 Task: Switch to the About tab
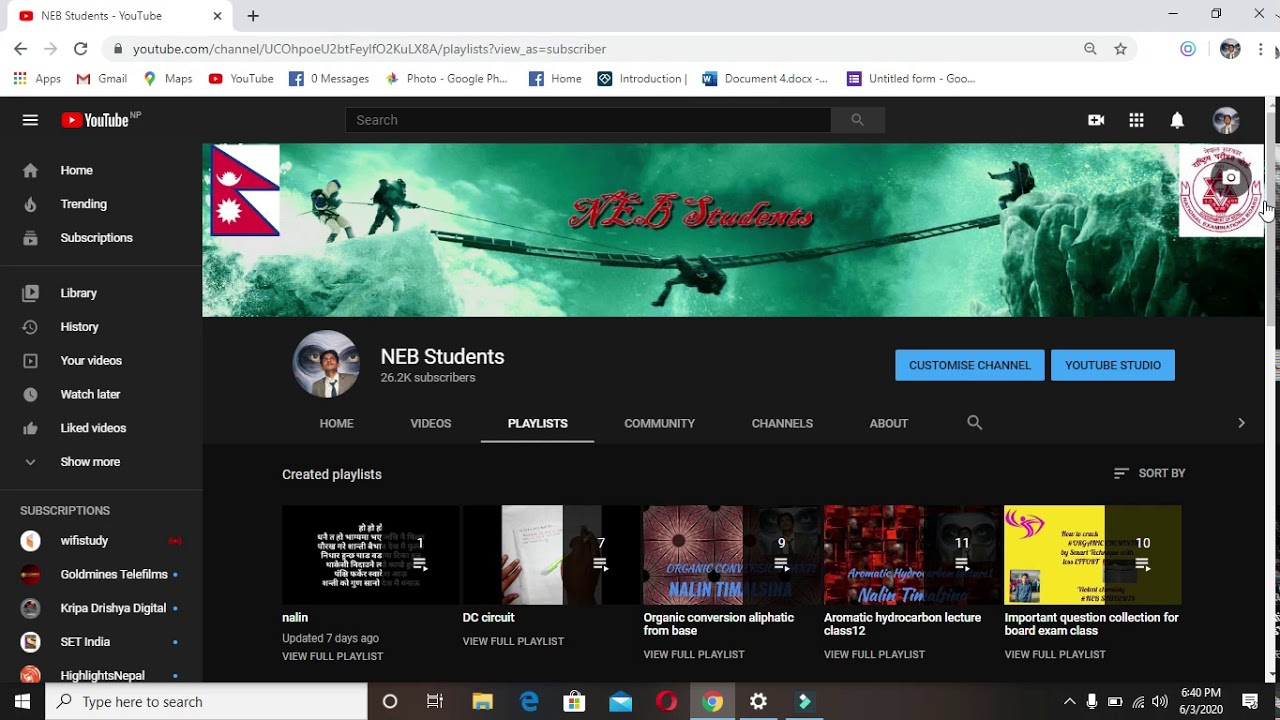click(x=888, y=423)
